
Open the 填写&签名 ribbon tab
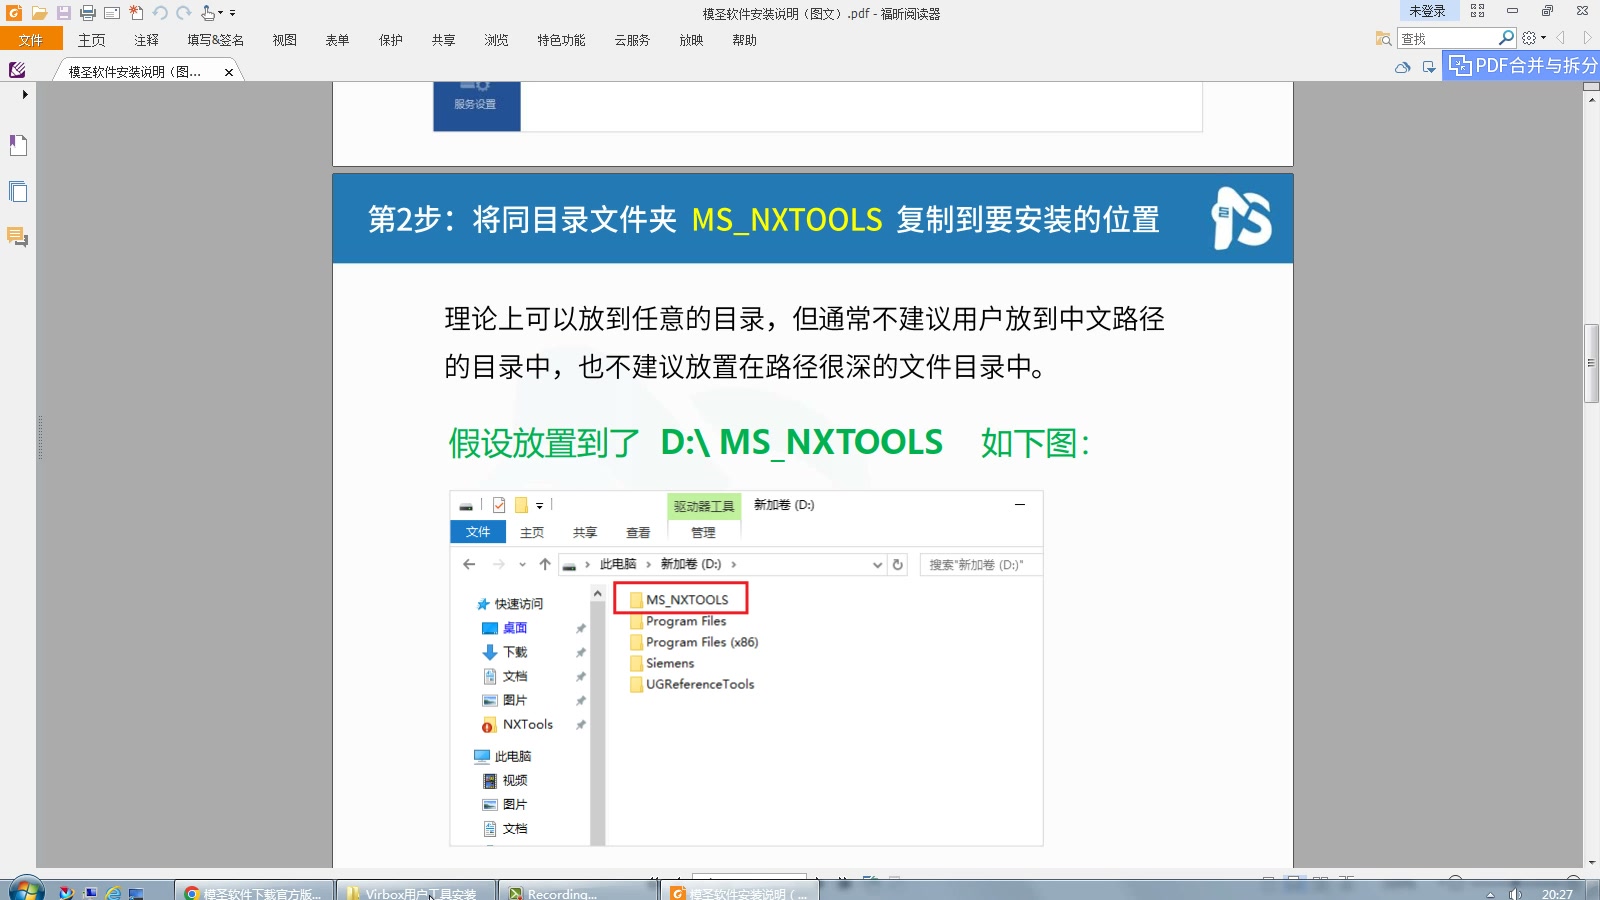coord(215,40)
